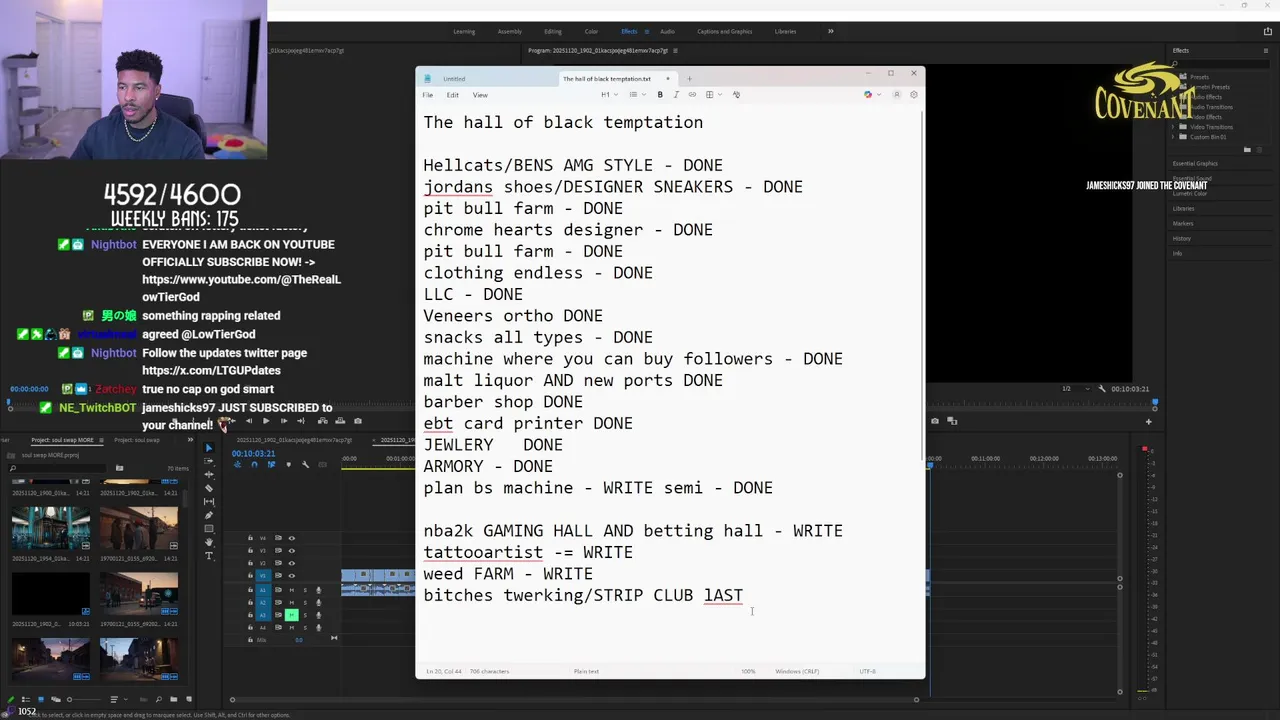This screenshot has width=1280, height=720.
Task: Click the Find magnifier icon in Project panel footer
Action: tap(159, 699)
